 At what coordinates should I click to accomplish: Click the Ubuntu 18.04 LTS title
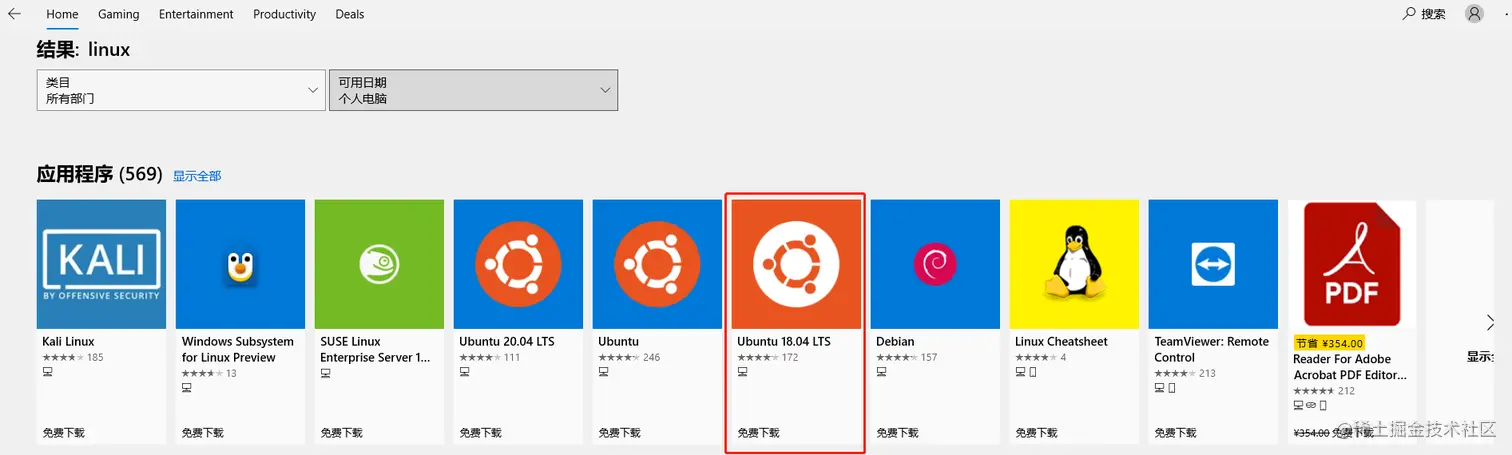[784, 342]
